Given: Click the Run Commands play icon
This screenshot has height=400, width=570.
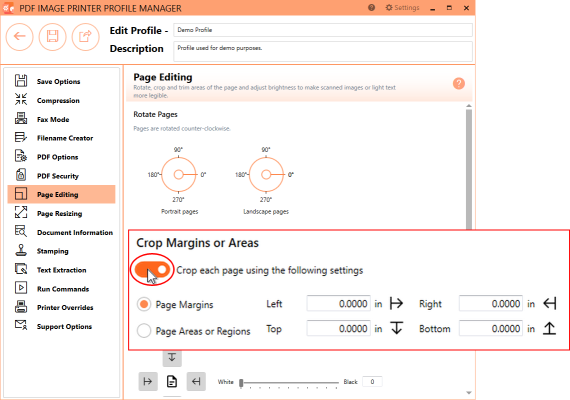Looking at the screenshot, I should pos(21,287).
